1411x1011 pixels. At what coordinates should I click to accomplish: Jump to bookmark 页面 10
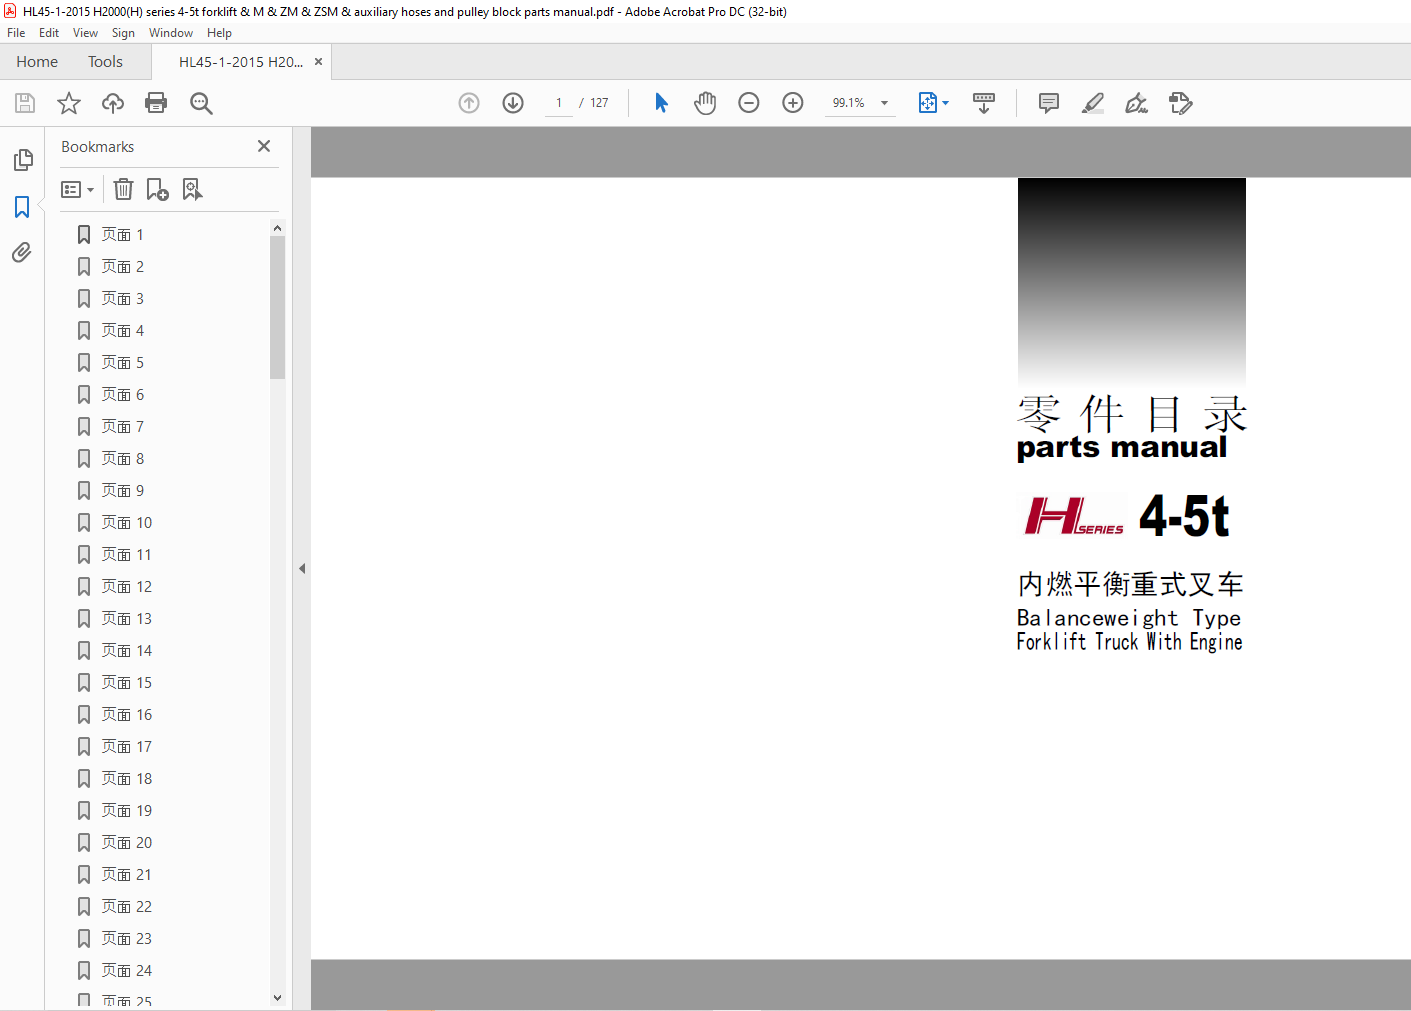pos(126,522)
